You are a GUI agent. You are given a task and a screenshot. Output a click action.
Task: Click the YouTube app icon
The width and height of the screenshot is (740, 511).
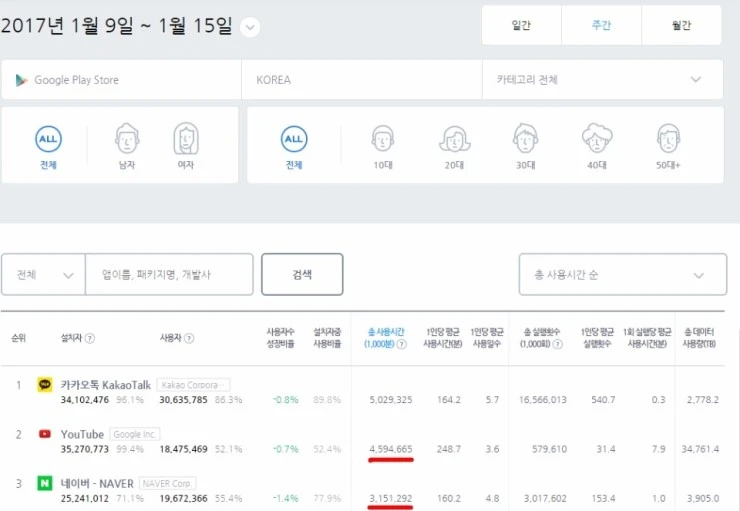coord(44,434)
